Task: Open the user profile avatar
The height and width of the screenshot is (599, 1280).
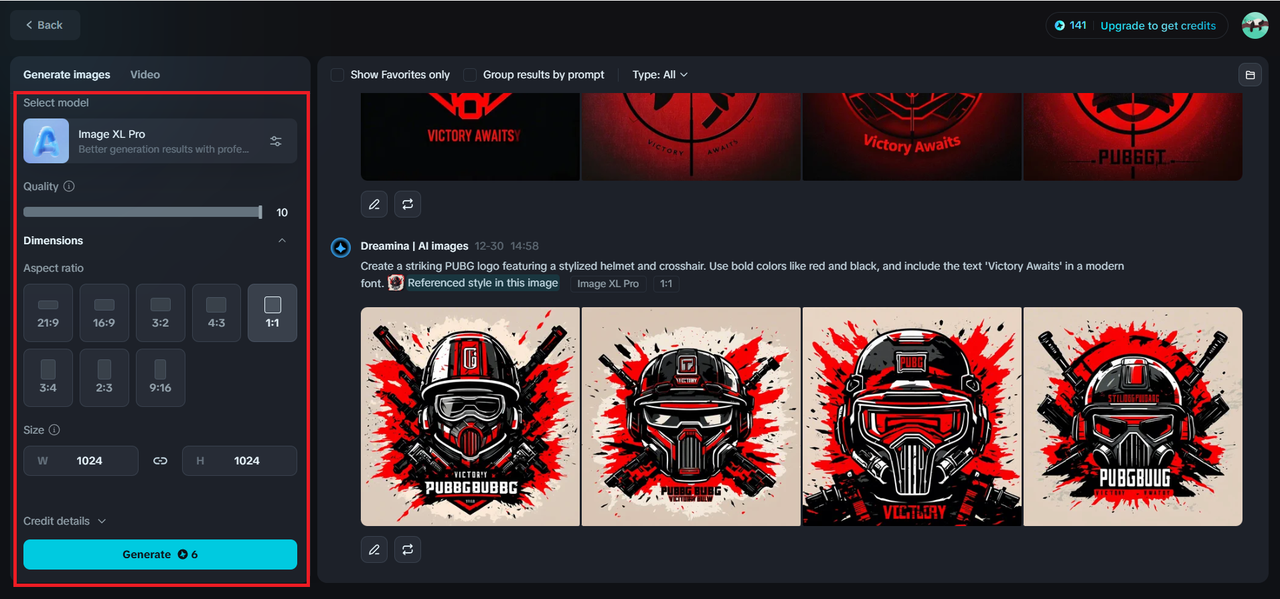Action: click(x=1254, y=25)
